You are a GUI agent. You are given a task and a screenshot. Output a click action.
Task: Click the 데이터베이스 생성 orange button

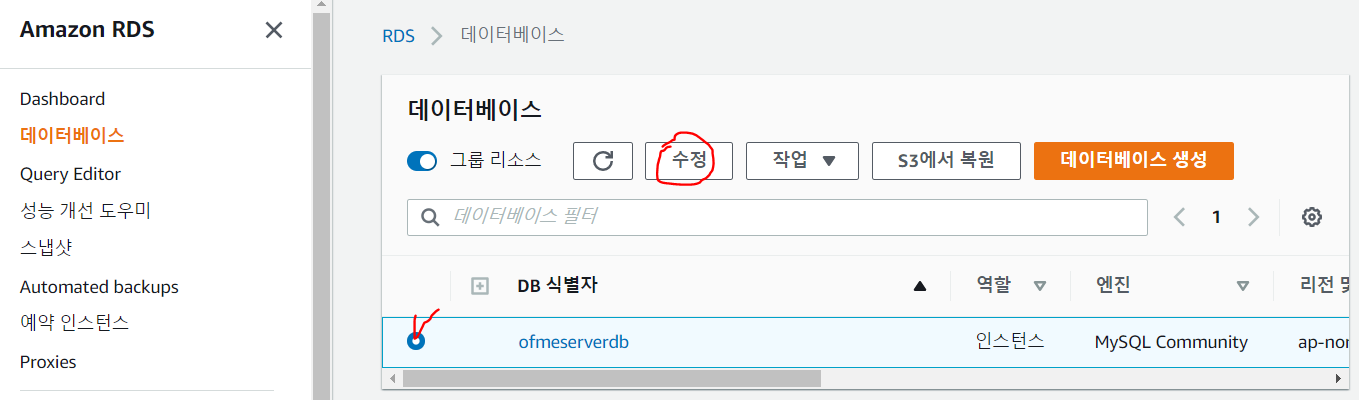click(1134, 161)
